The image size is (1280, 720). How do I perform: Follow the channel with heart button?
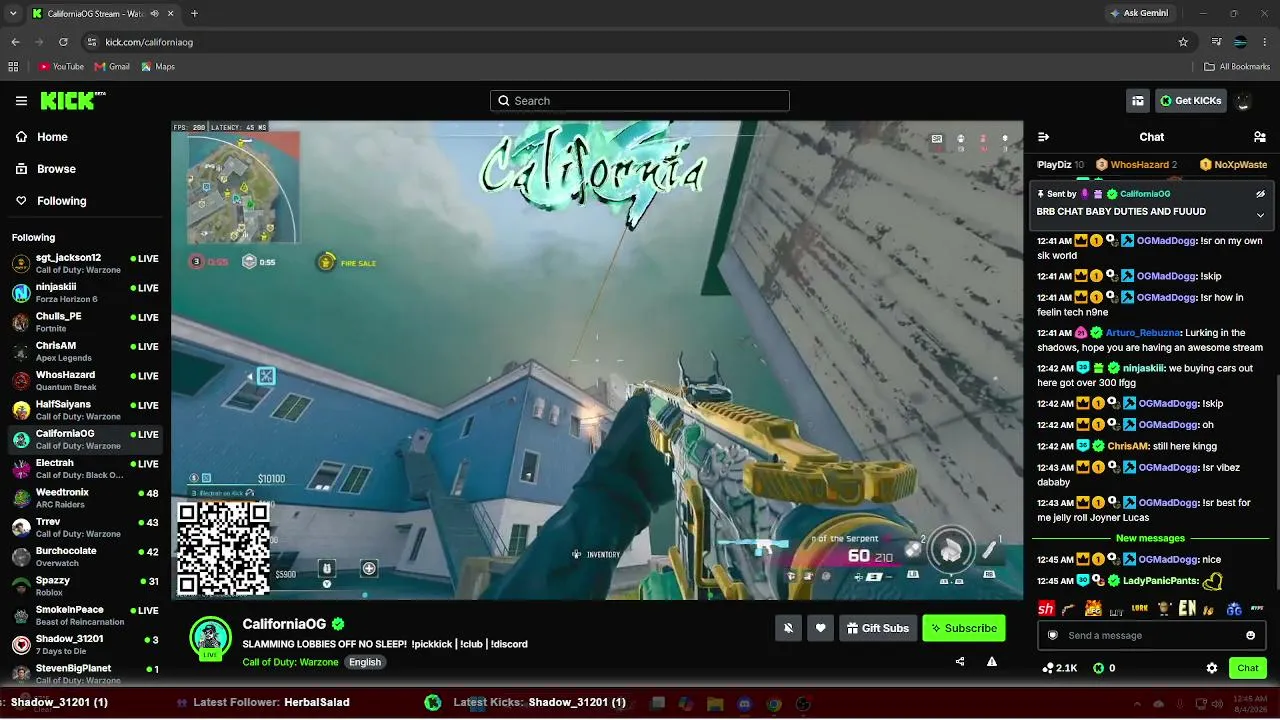tap(821, 628)
